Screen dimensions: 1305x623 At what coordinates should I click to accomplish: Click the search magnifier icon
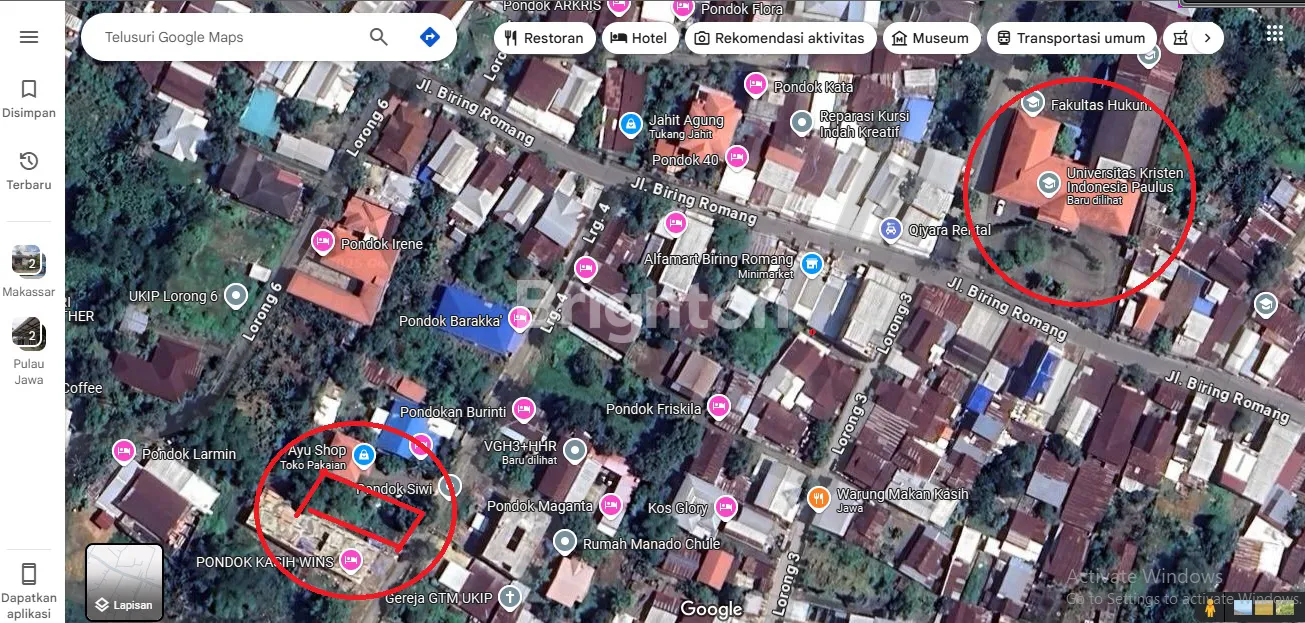click(379, 37)
